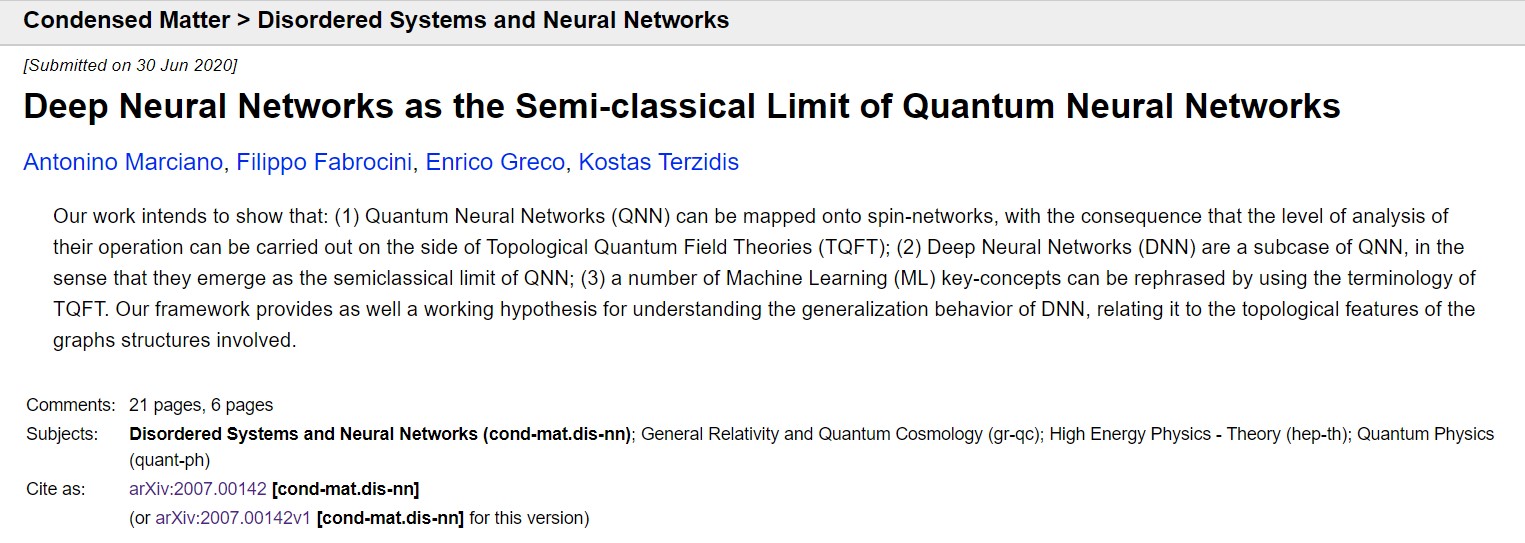Image resolution: width=1525 pixels, height=543 pixels.
Task: Click the "21 pages, 6 pages" comment text
Action: click(x=201, y=405)
